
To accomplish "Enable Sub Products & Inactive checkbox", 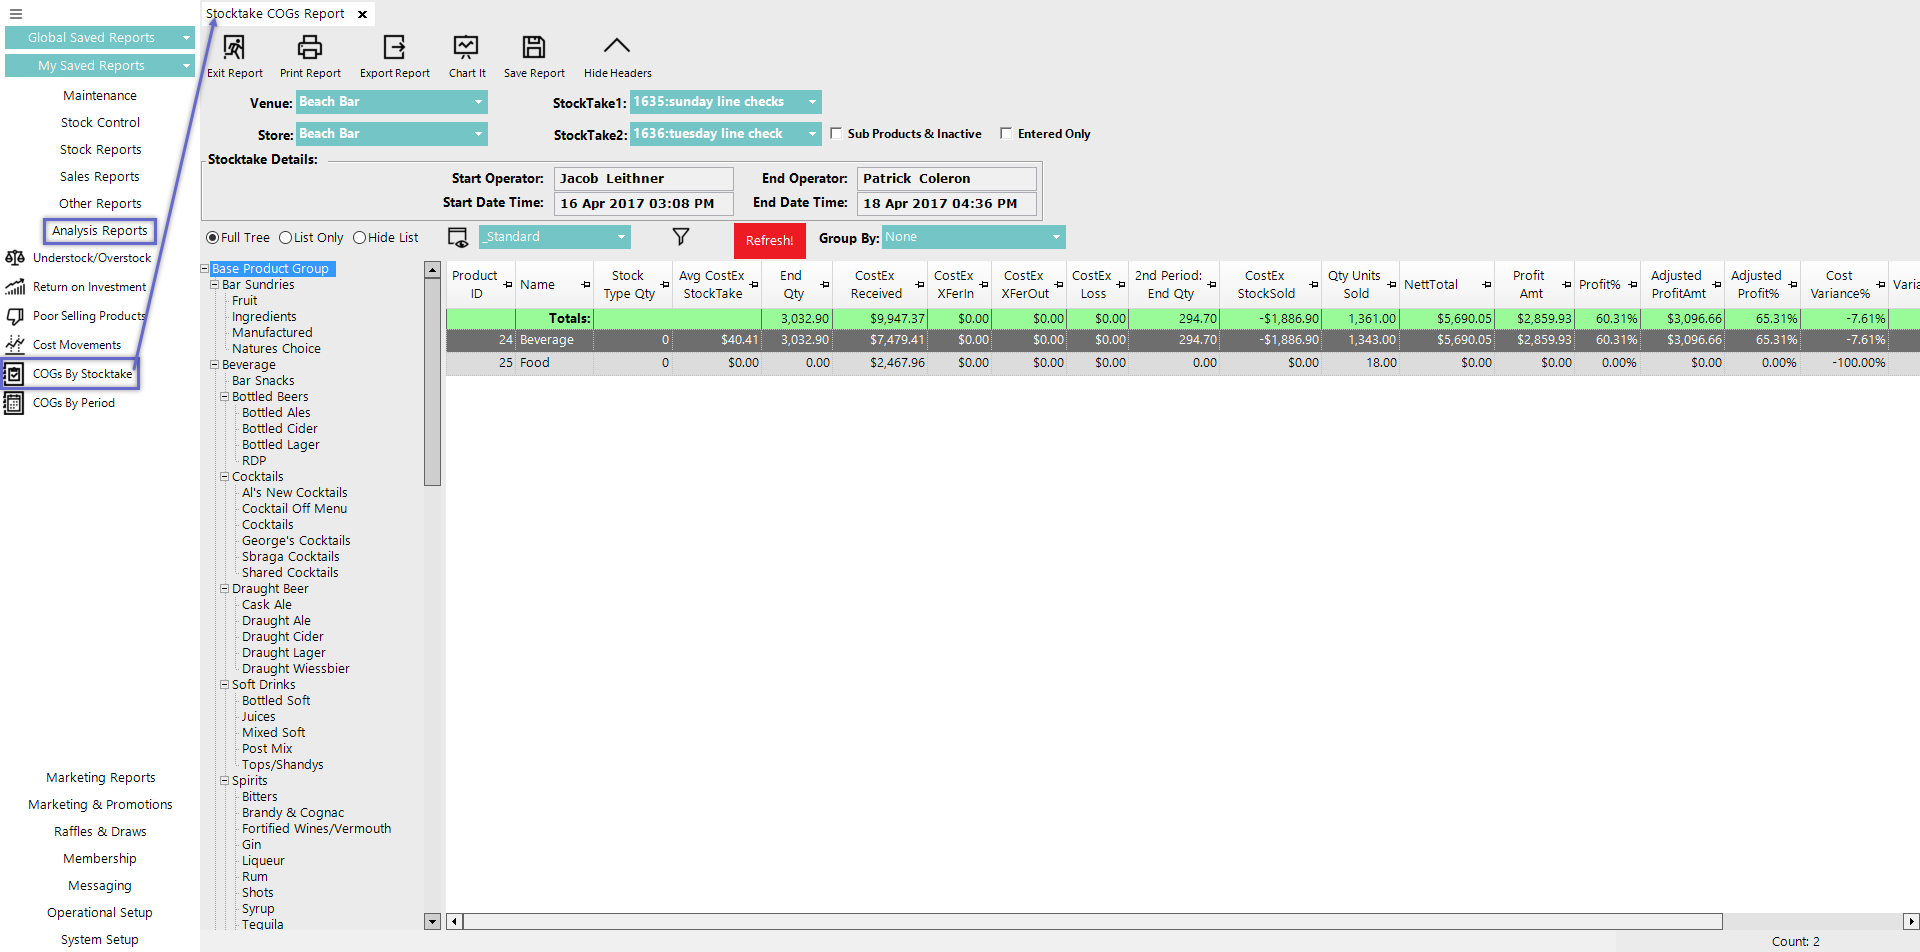I will (x=836, y=133).
